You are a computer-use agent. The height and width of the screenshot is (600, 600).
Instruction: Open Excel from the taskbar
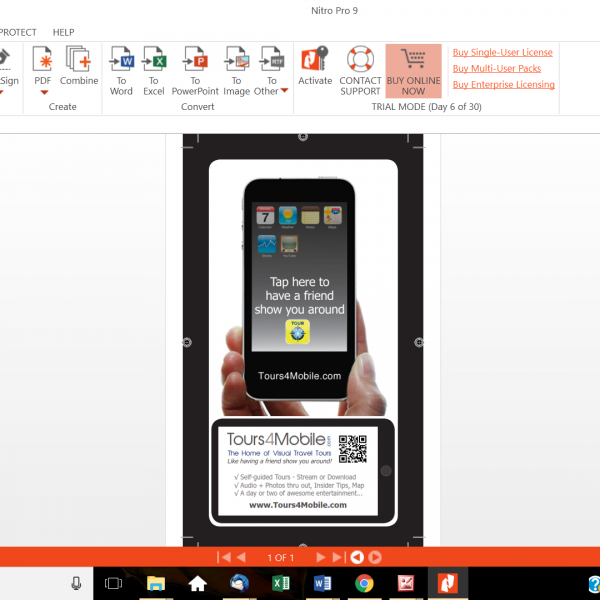(x=281, y=584)
